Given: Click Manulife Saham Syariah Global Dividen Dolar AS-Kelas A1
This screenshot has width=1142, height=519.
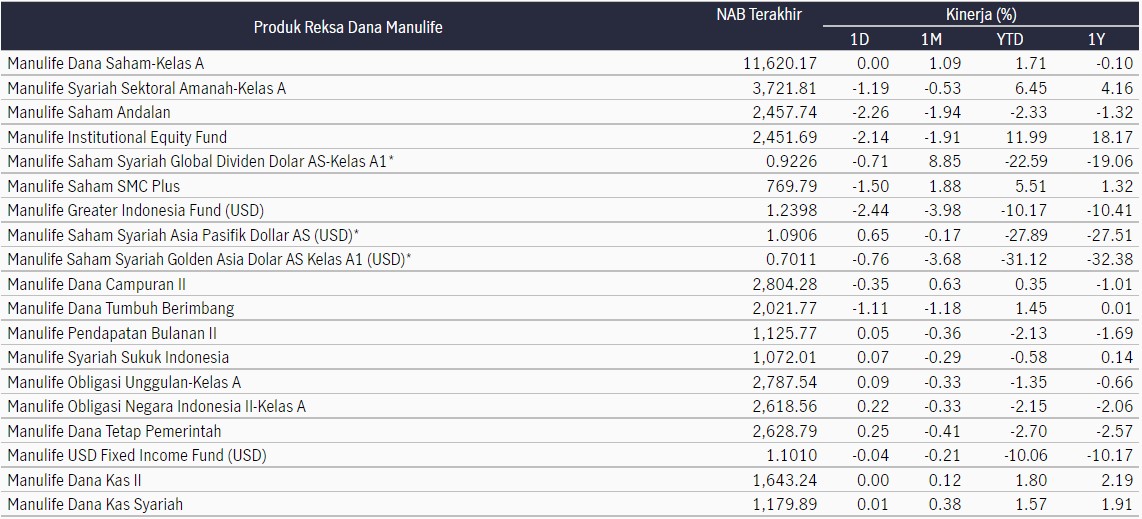Looking at the screenshot, I should 200,162.
